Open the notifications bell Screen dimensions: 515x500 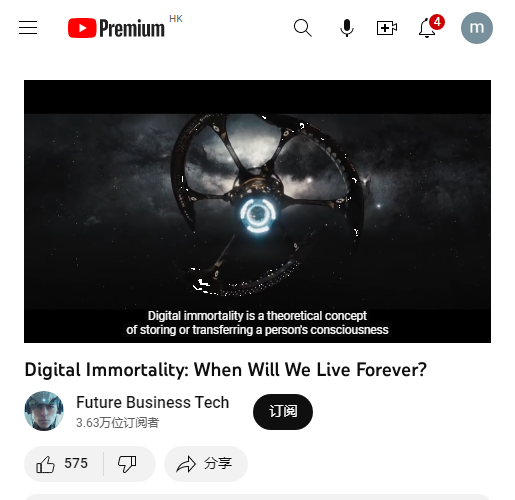(x=427, y=29)
